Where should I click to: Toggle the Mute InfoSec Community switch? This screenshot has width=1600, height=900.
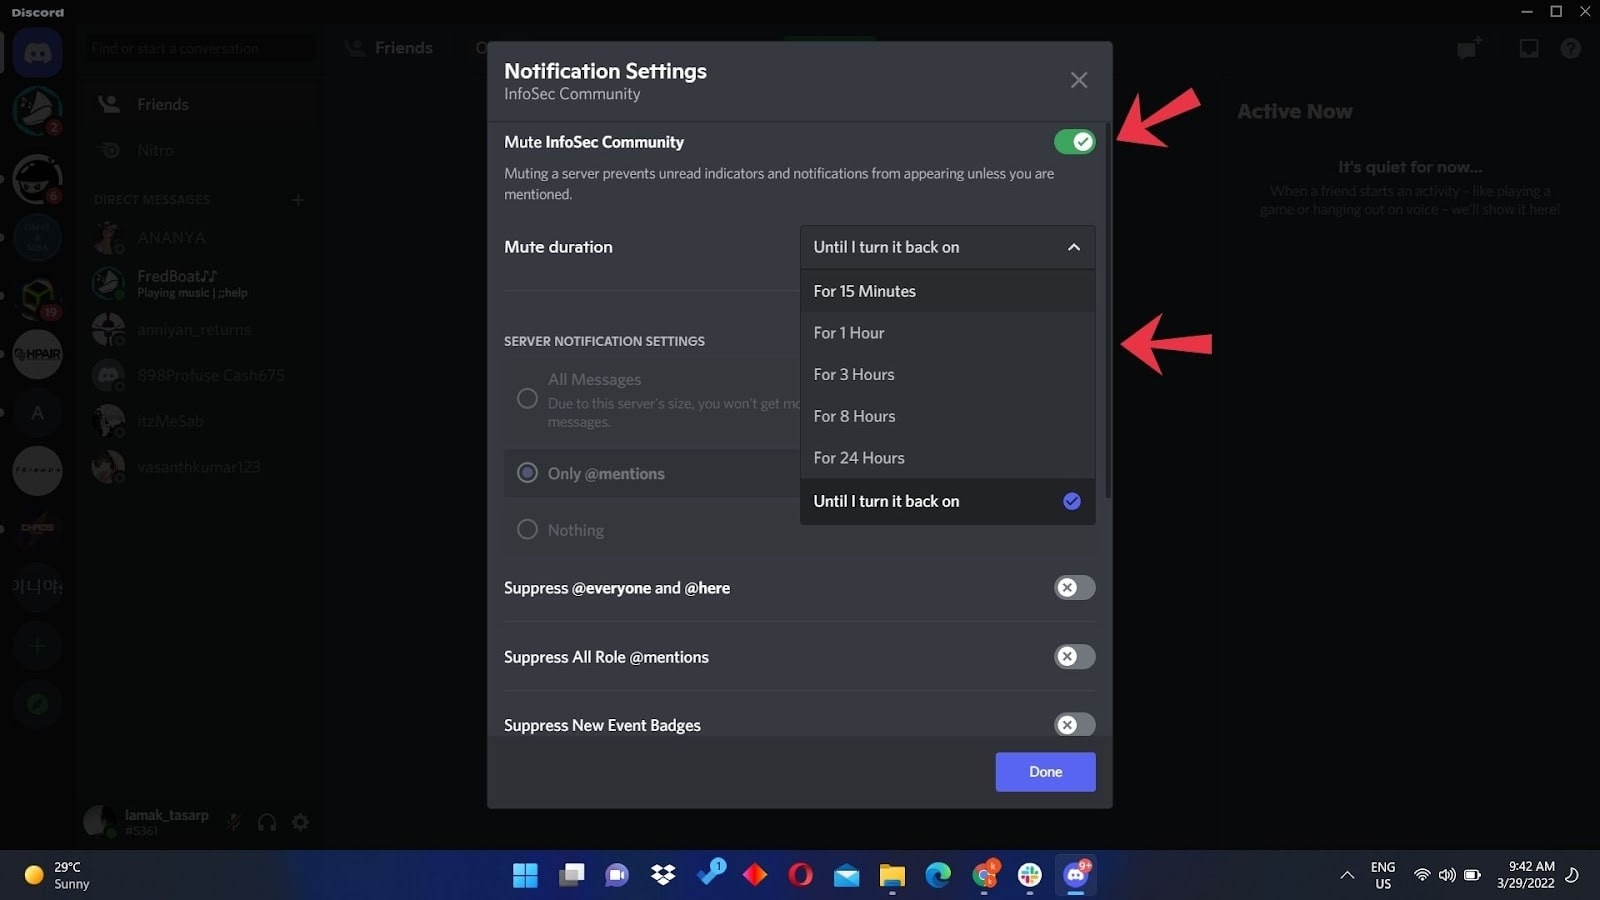[1074, 142]
